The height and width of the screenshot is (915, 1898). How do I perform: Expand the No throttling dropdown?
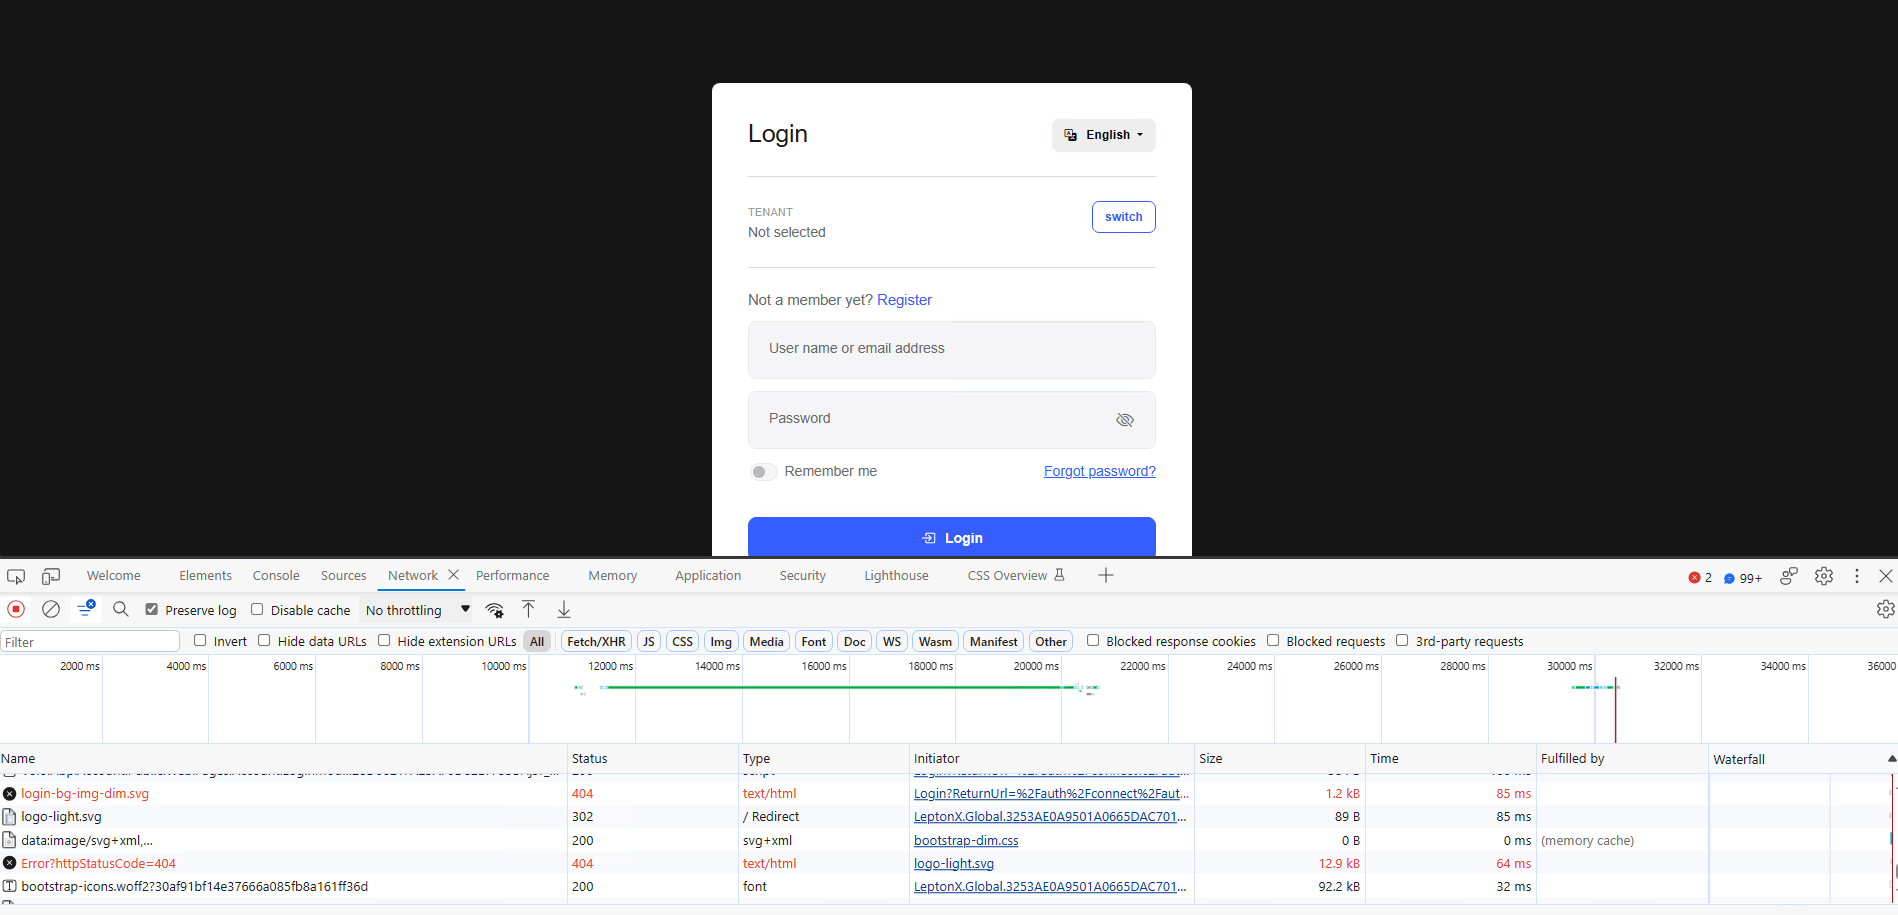(417, 610)
